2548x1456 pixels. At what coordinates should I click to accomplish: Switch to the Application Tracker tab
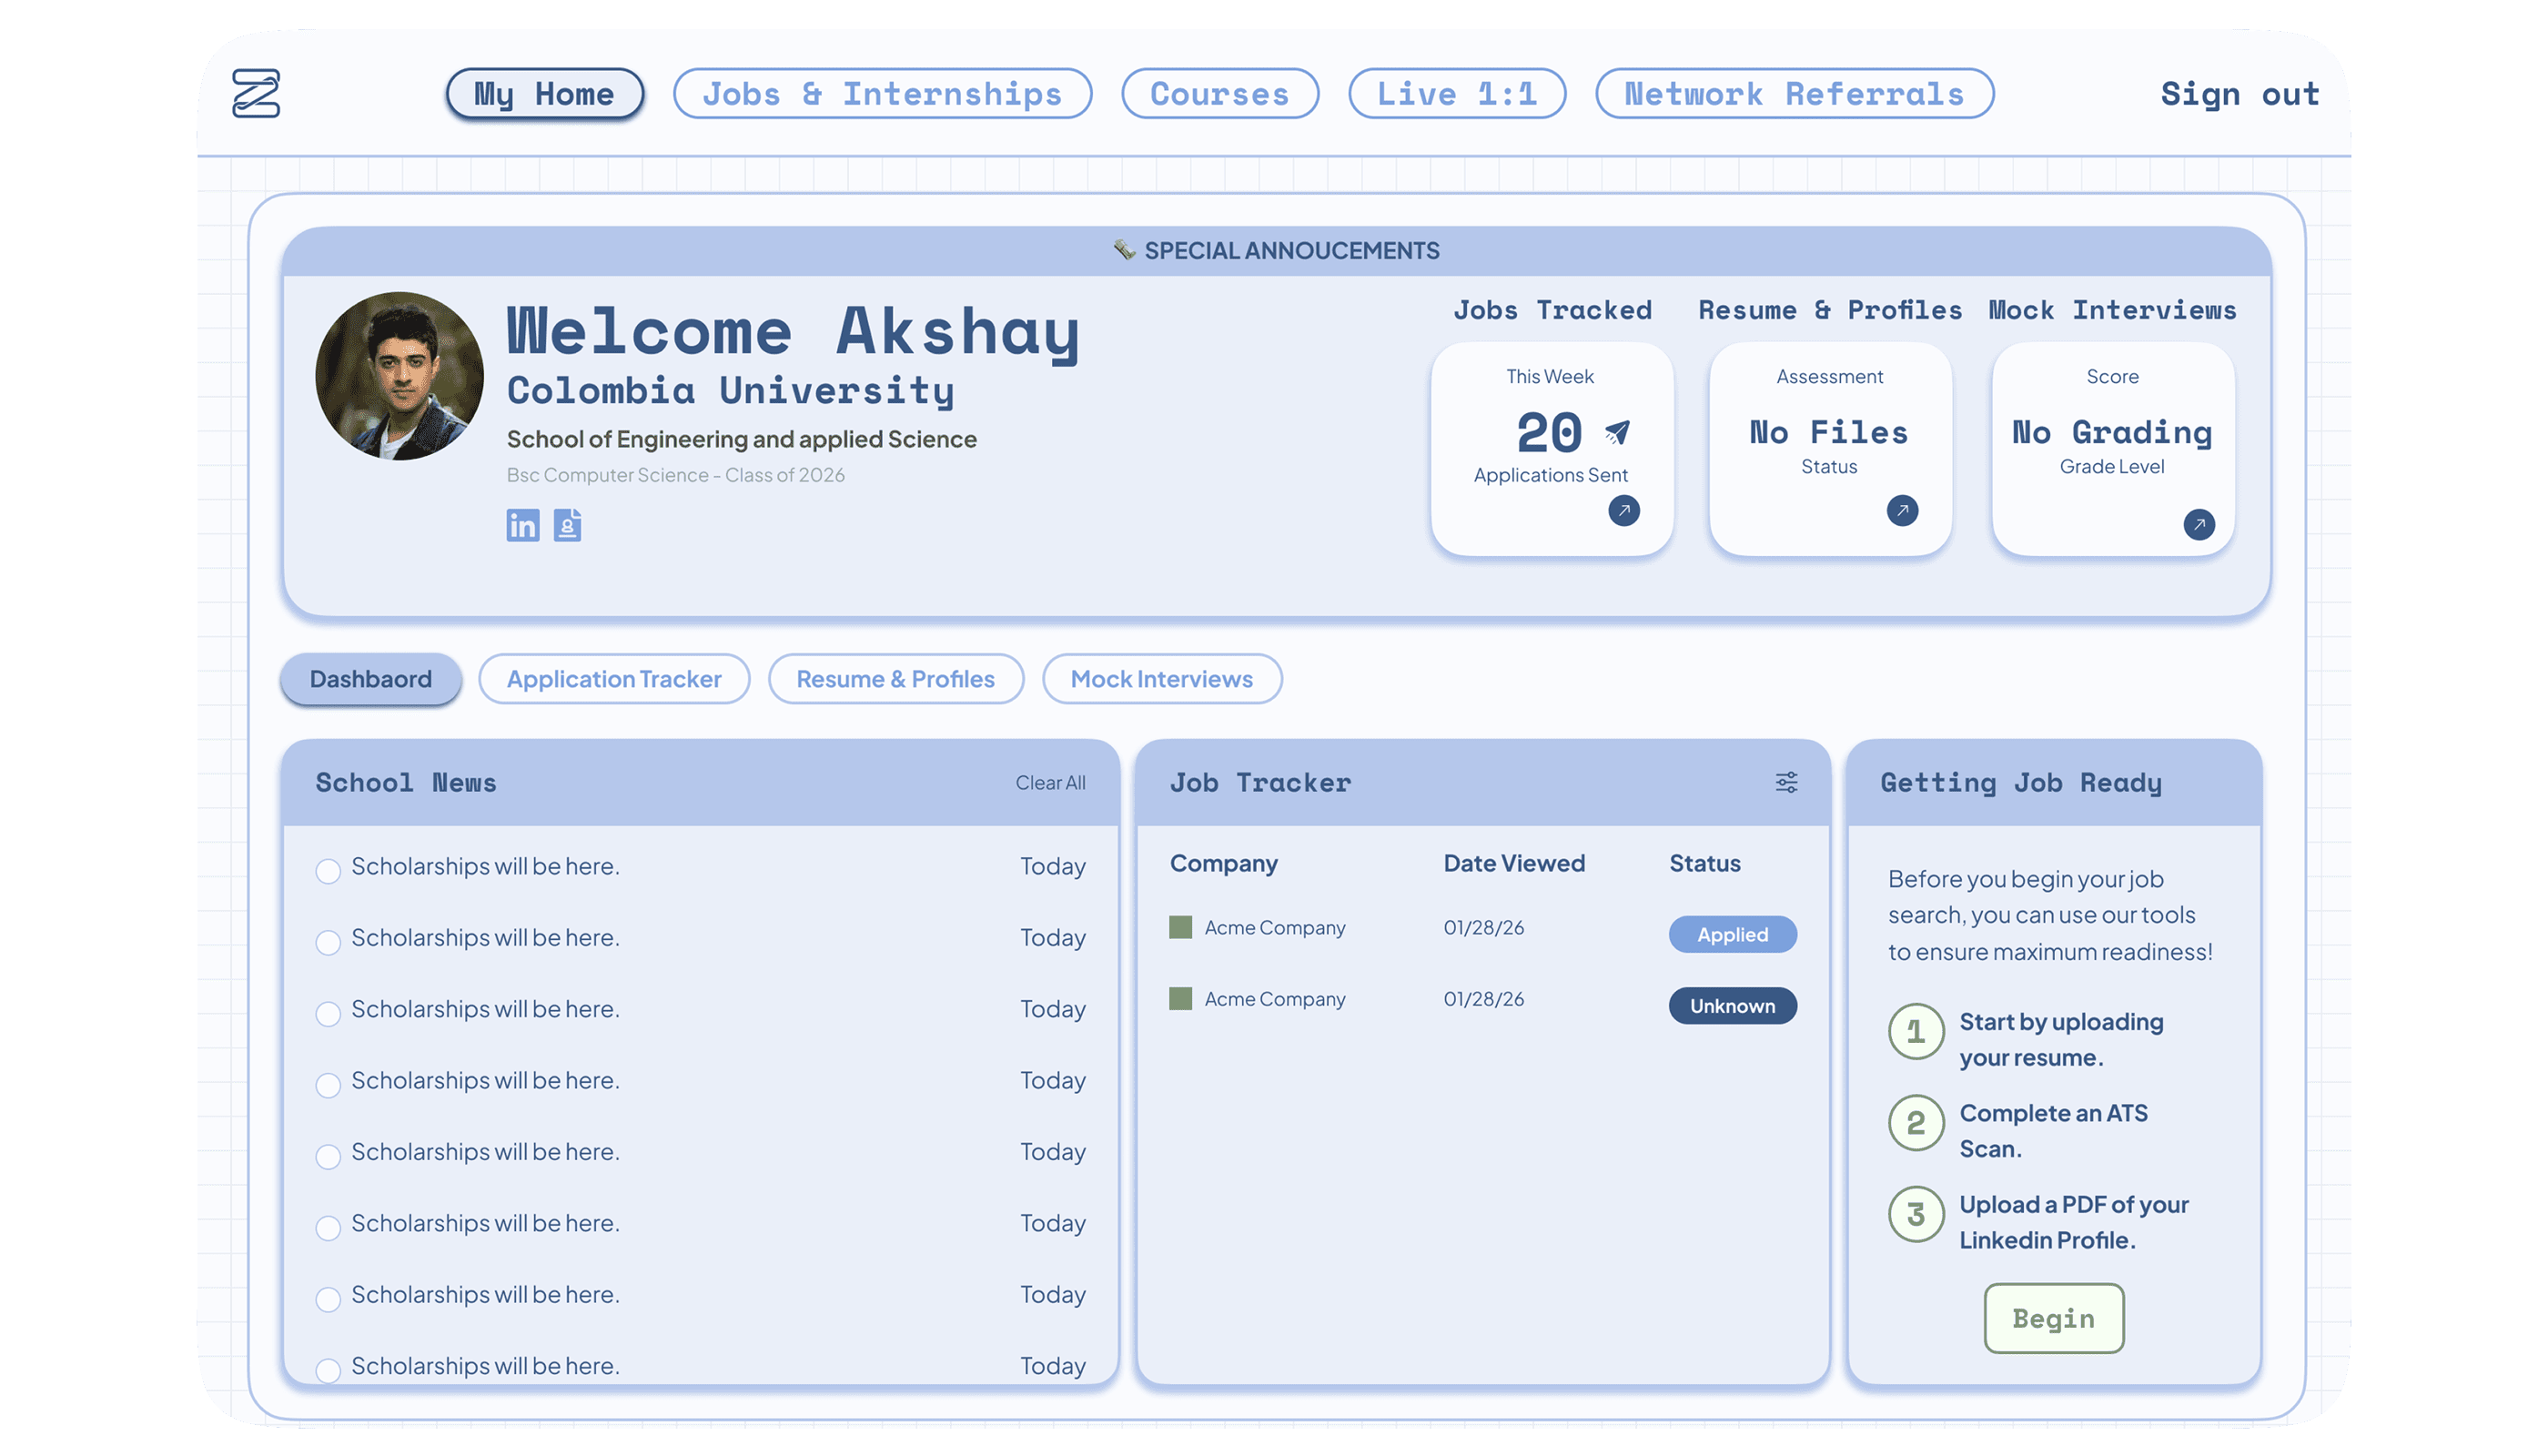coord(614,679)
